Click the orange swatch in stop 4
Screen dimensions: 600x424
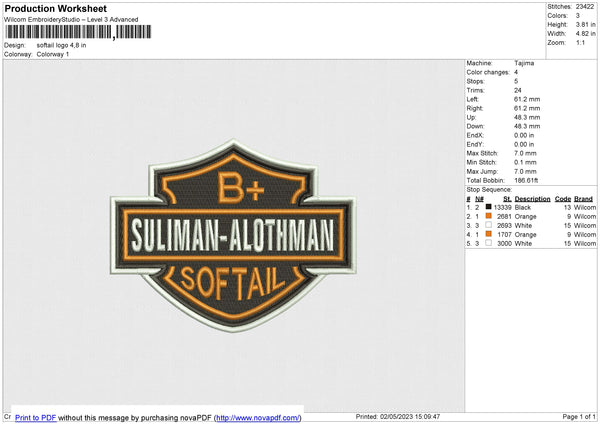(488, 234)
